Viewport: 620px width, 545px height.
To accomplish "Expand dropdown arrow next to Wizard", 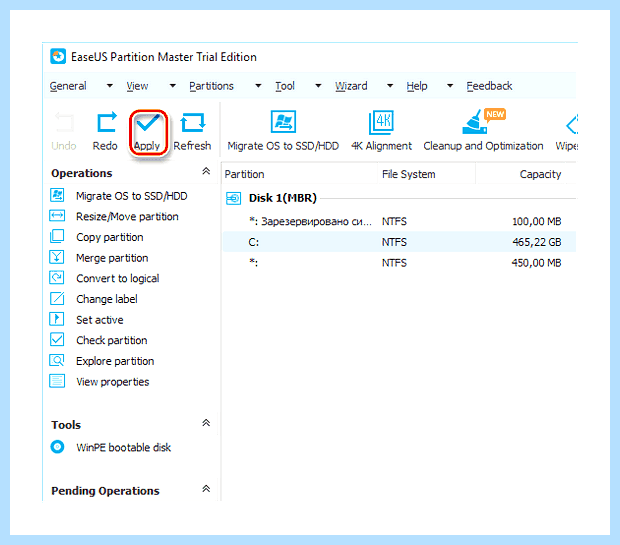I will pos(390,85).
